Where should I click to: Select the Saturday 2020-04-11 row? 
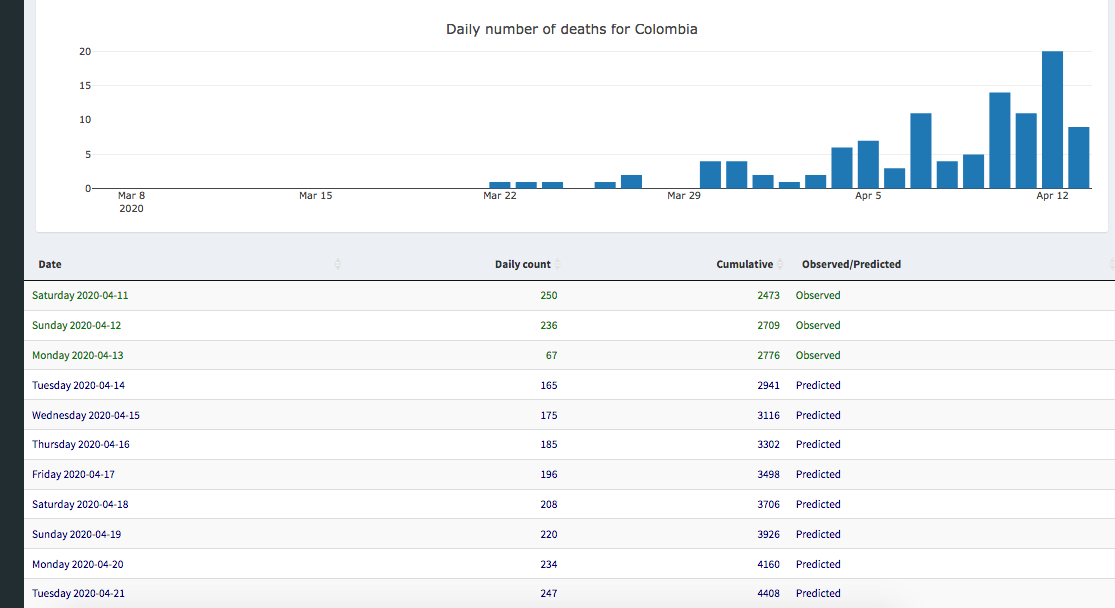click(80, 296)
